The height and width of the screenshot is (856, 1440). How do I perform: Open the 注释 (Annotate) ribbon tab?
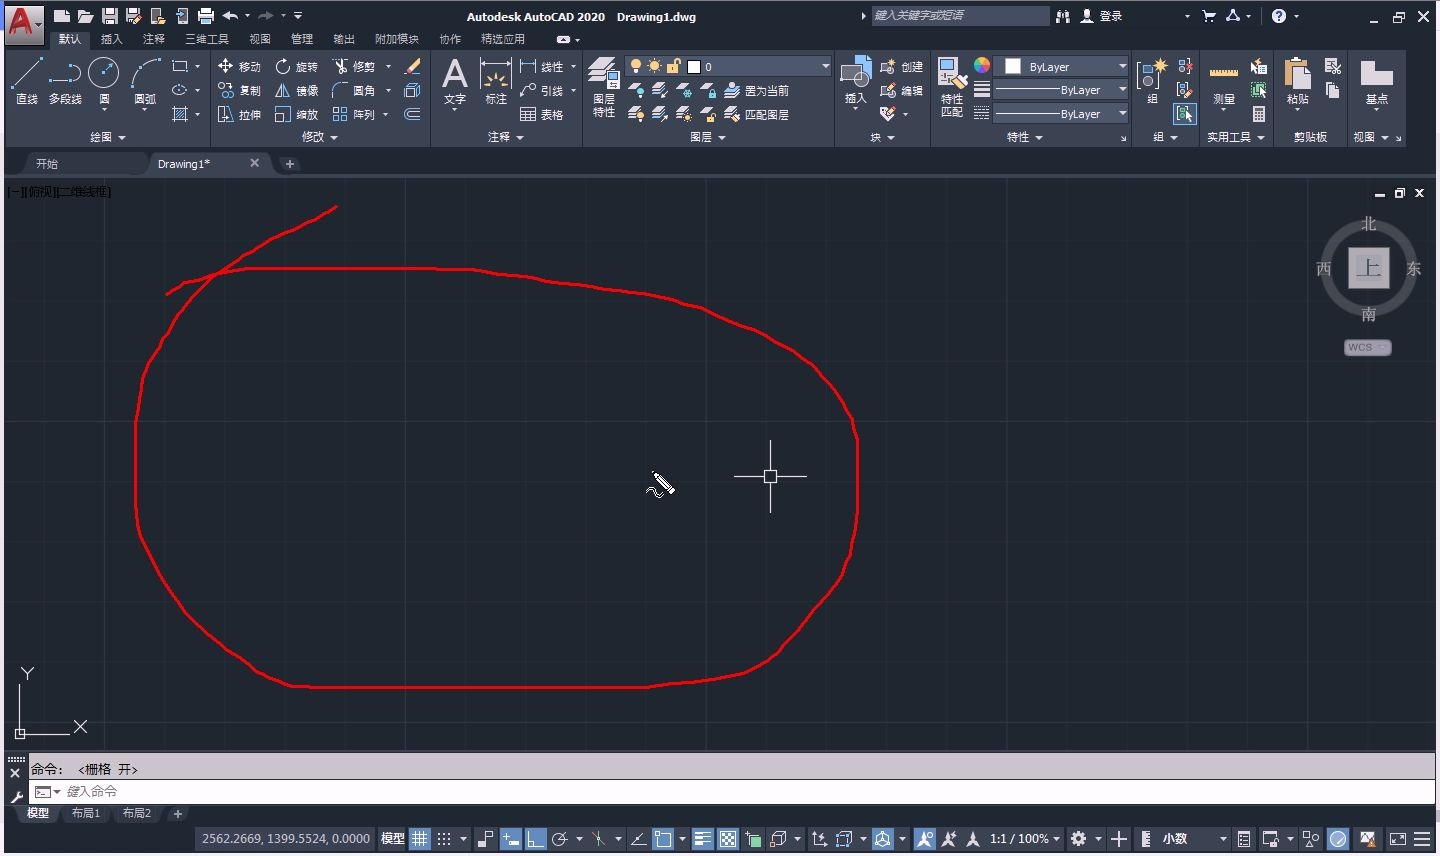coord(154,39)
